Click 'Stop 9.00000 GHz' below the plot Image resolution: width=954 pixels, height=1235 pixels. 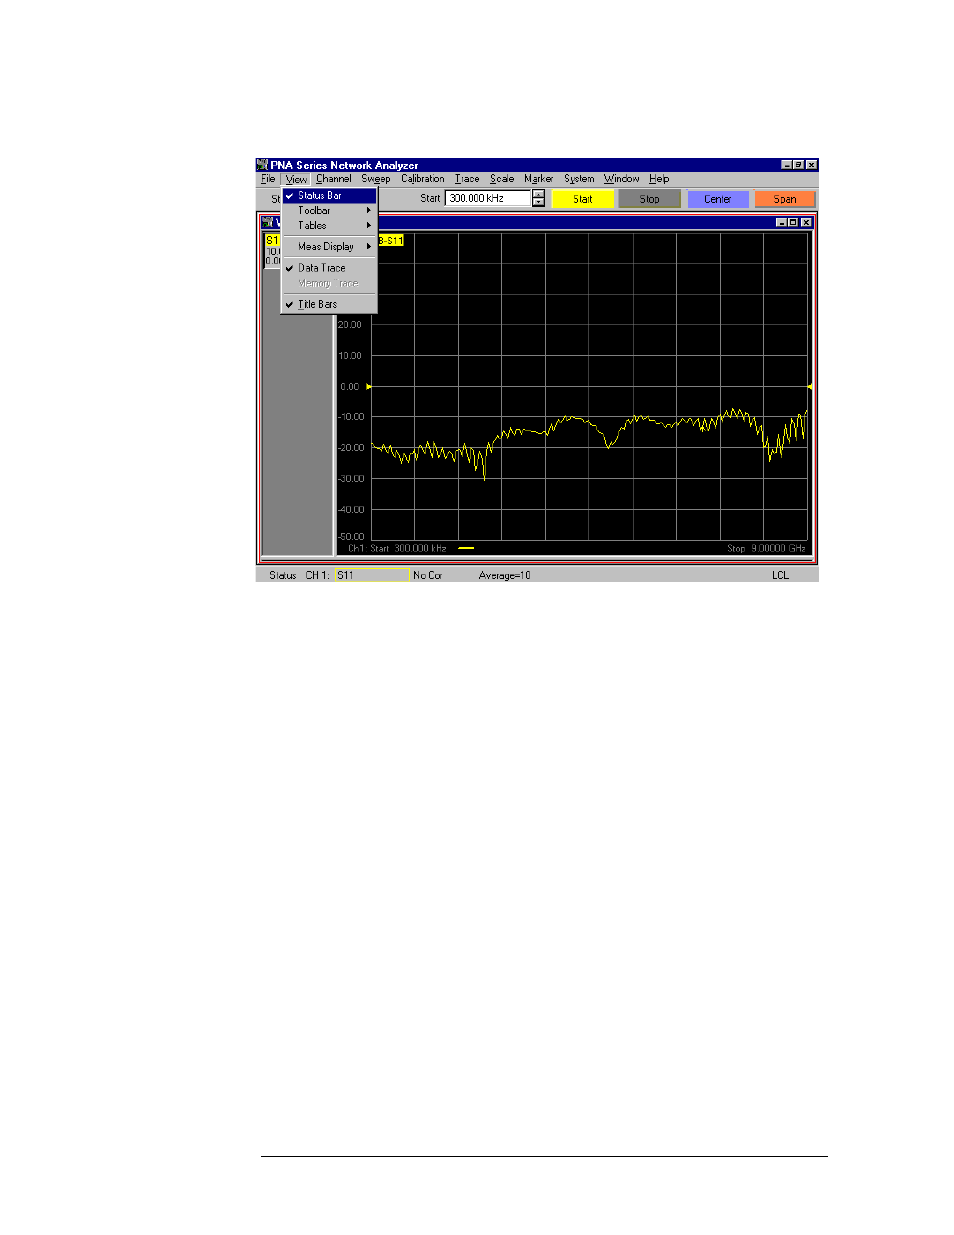(766, 549)
